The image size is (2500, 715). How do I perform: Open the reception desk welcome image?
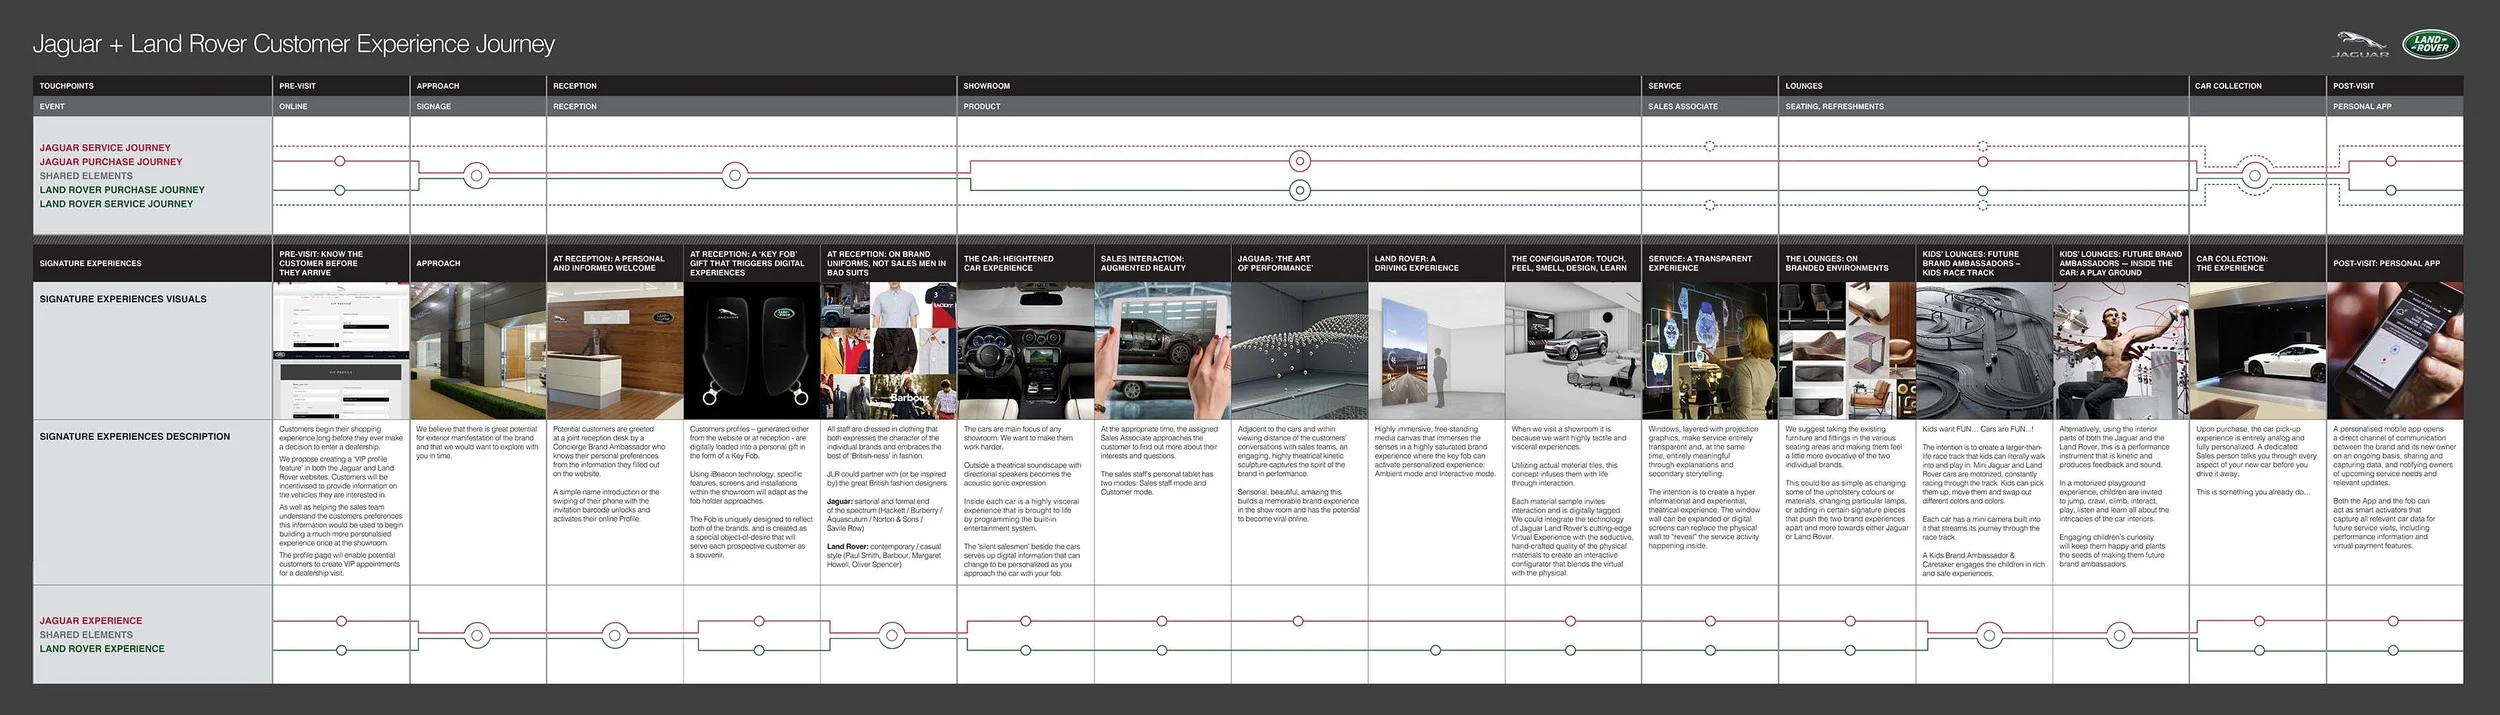coord(615,351)
